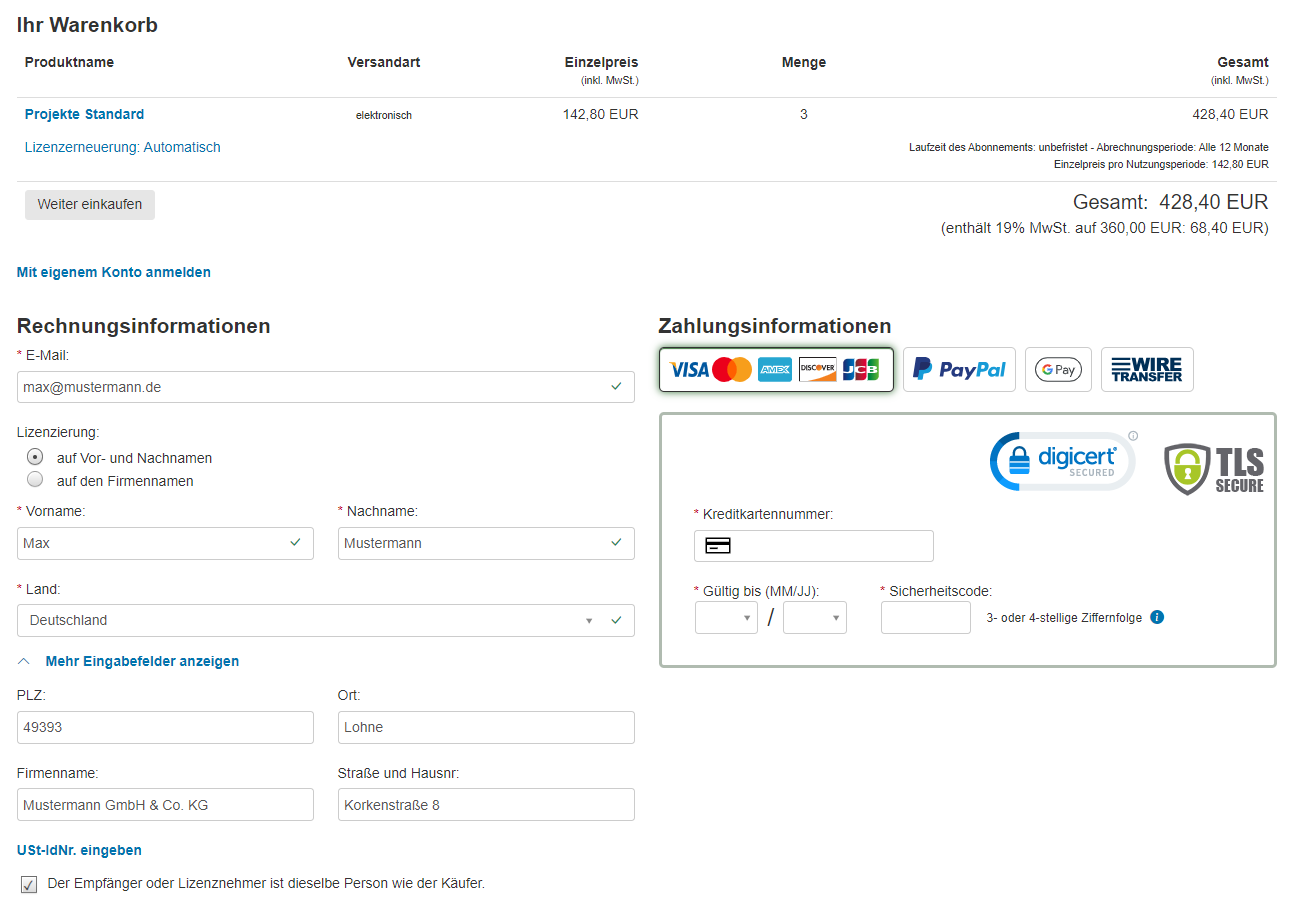Click the card icon in Kreditkartennummer field
Viewport: 1292px width, 917px height.
tap(718, 546)
